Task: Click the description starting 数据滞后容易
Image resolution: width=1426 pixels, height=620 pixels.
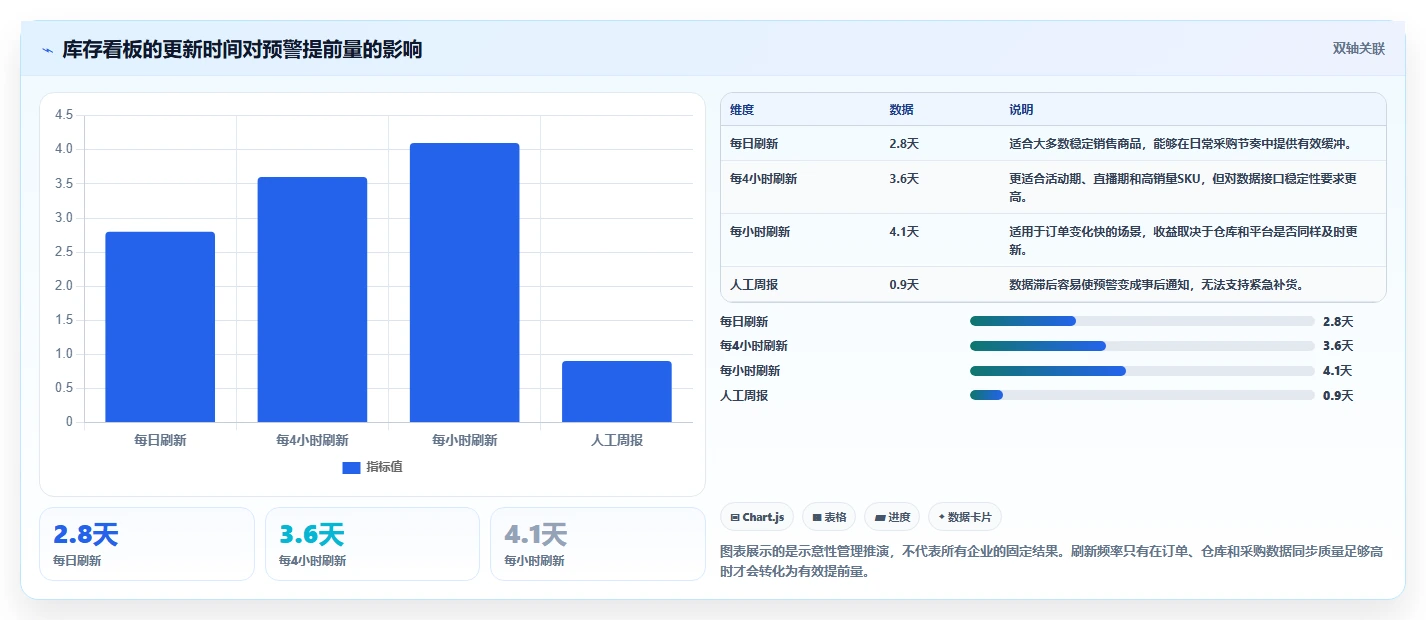Action: tap(1156, 285)
